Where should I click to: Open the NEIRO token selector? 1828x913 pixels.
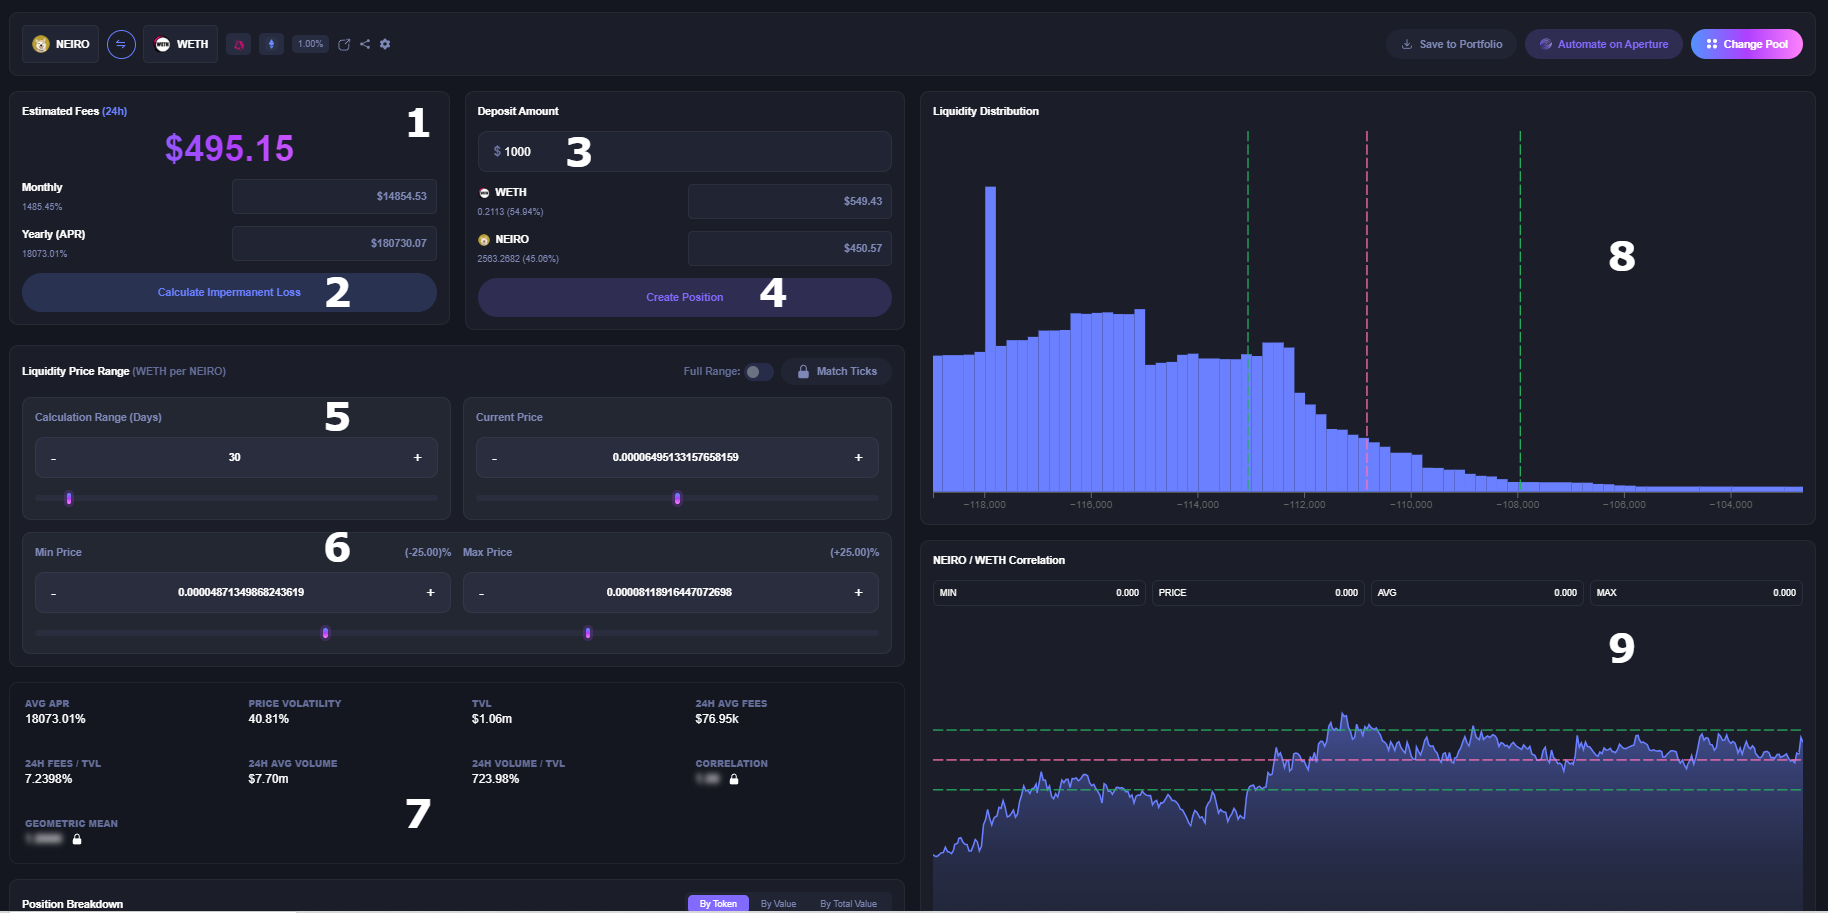[x=61, y=44]
